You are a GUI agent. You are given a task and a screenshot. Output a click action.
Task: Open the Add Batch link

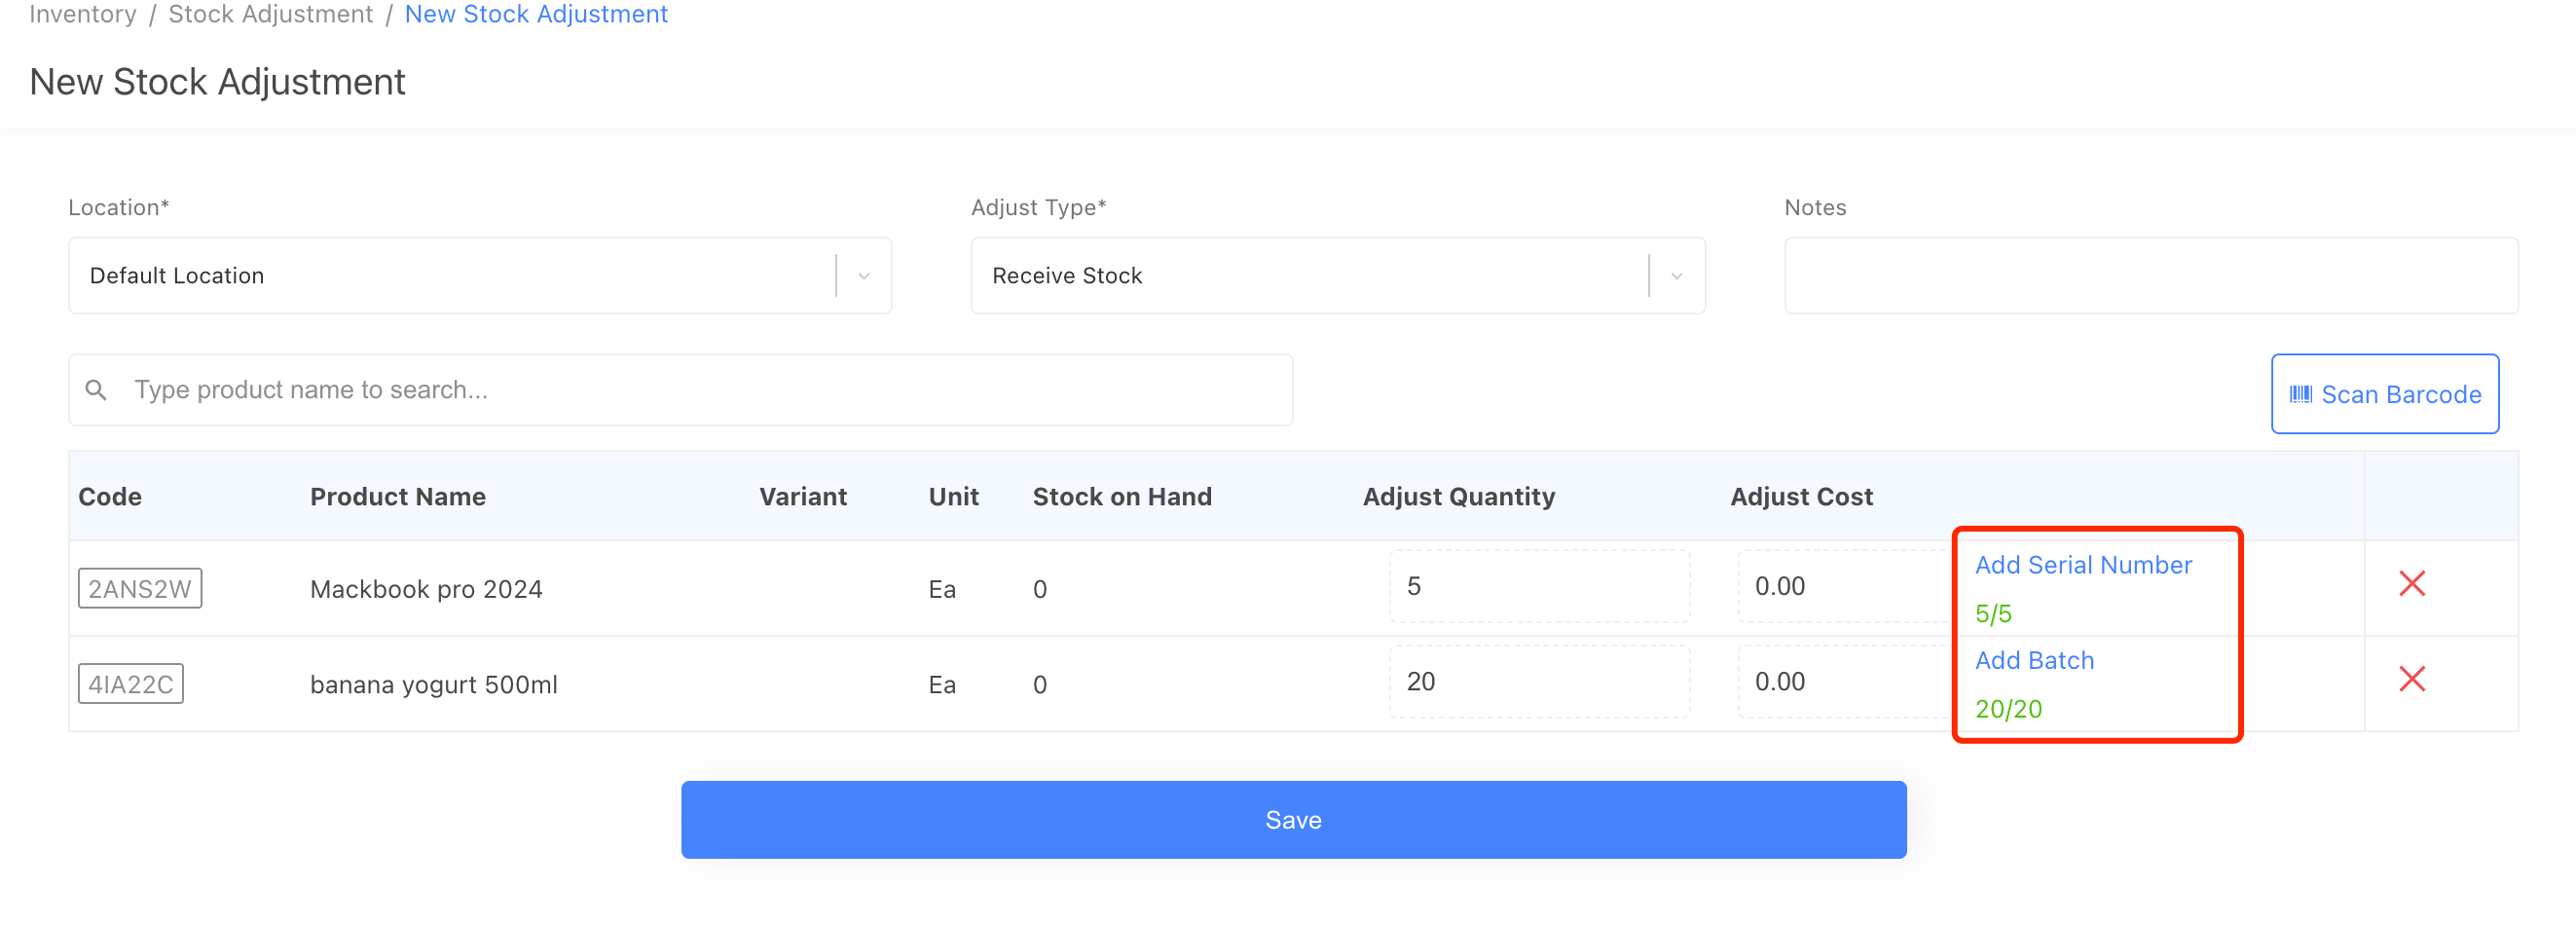[2033, 661]
